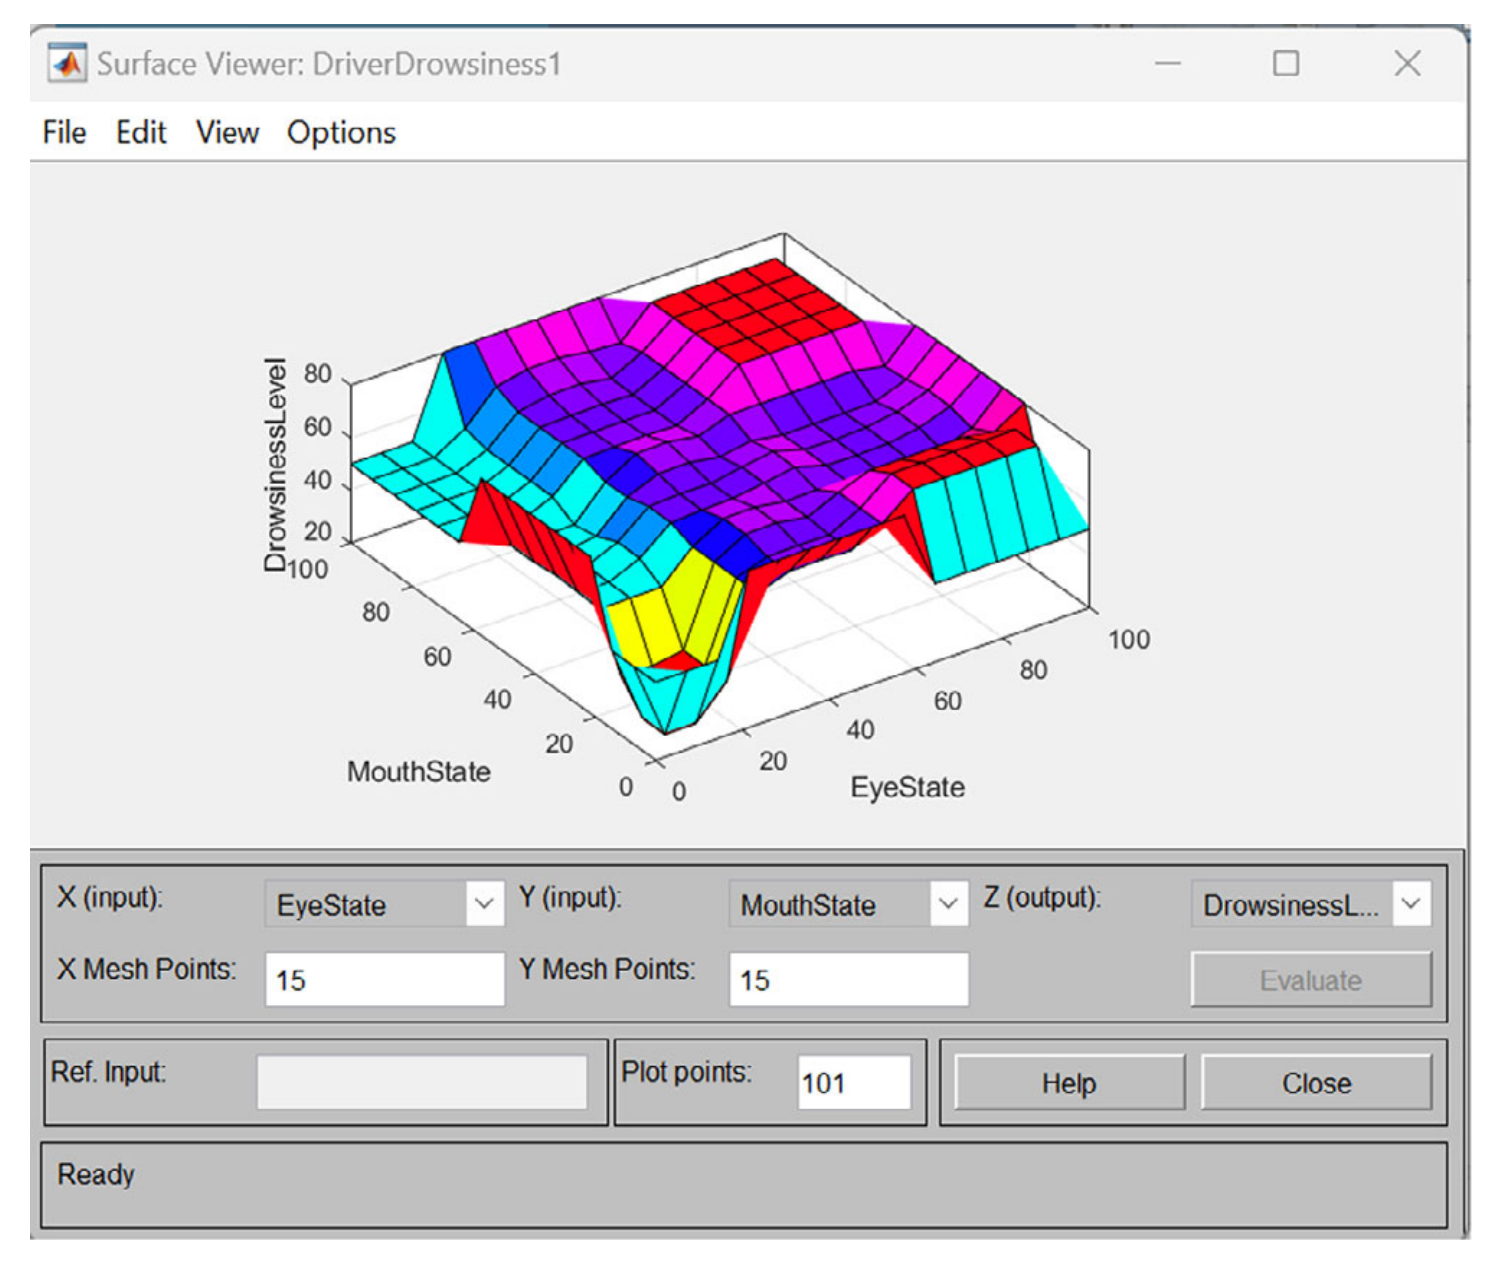Image resolution: width=1502 pixels, height=1264 pixels.
Task: Click the Close button in bottom panel
Action: [1316, 1083]
